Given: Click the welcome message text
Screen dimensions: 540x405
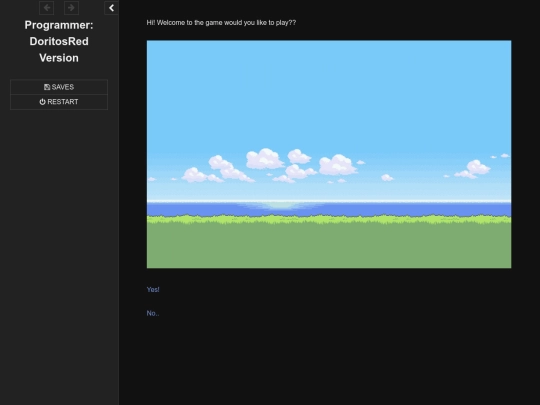Looking at the screenshot, I should [x=221, y=23].
